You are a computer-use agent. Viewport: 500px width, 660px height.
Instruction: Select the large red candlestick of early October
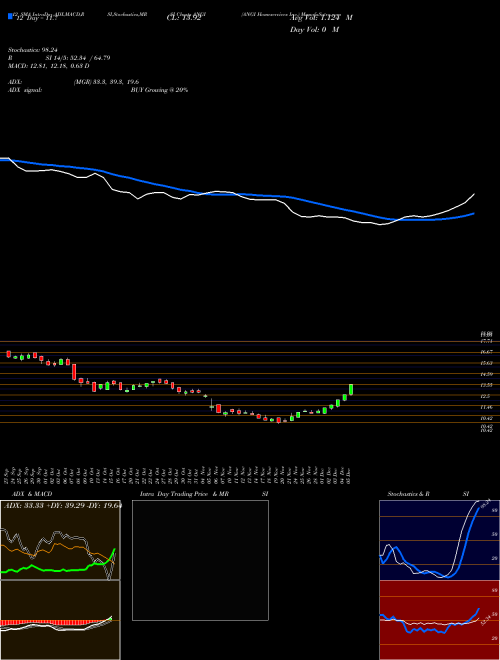point(74,372)
